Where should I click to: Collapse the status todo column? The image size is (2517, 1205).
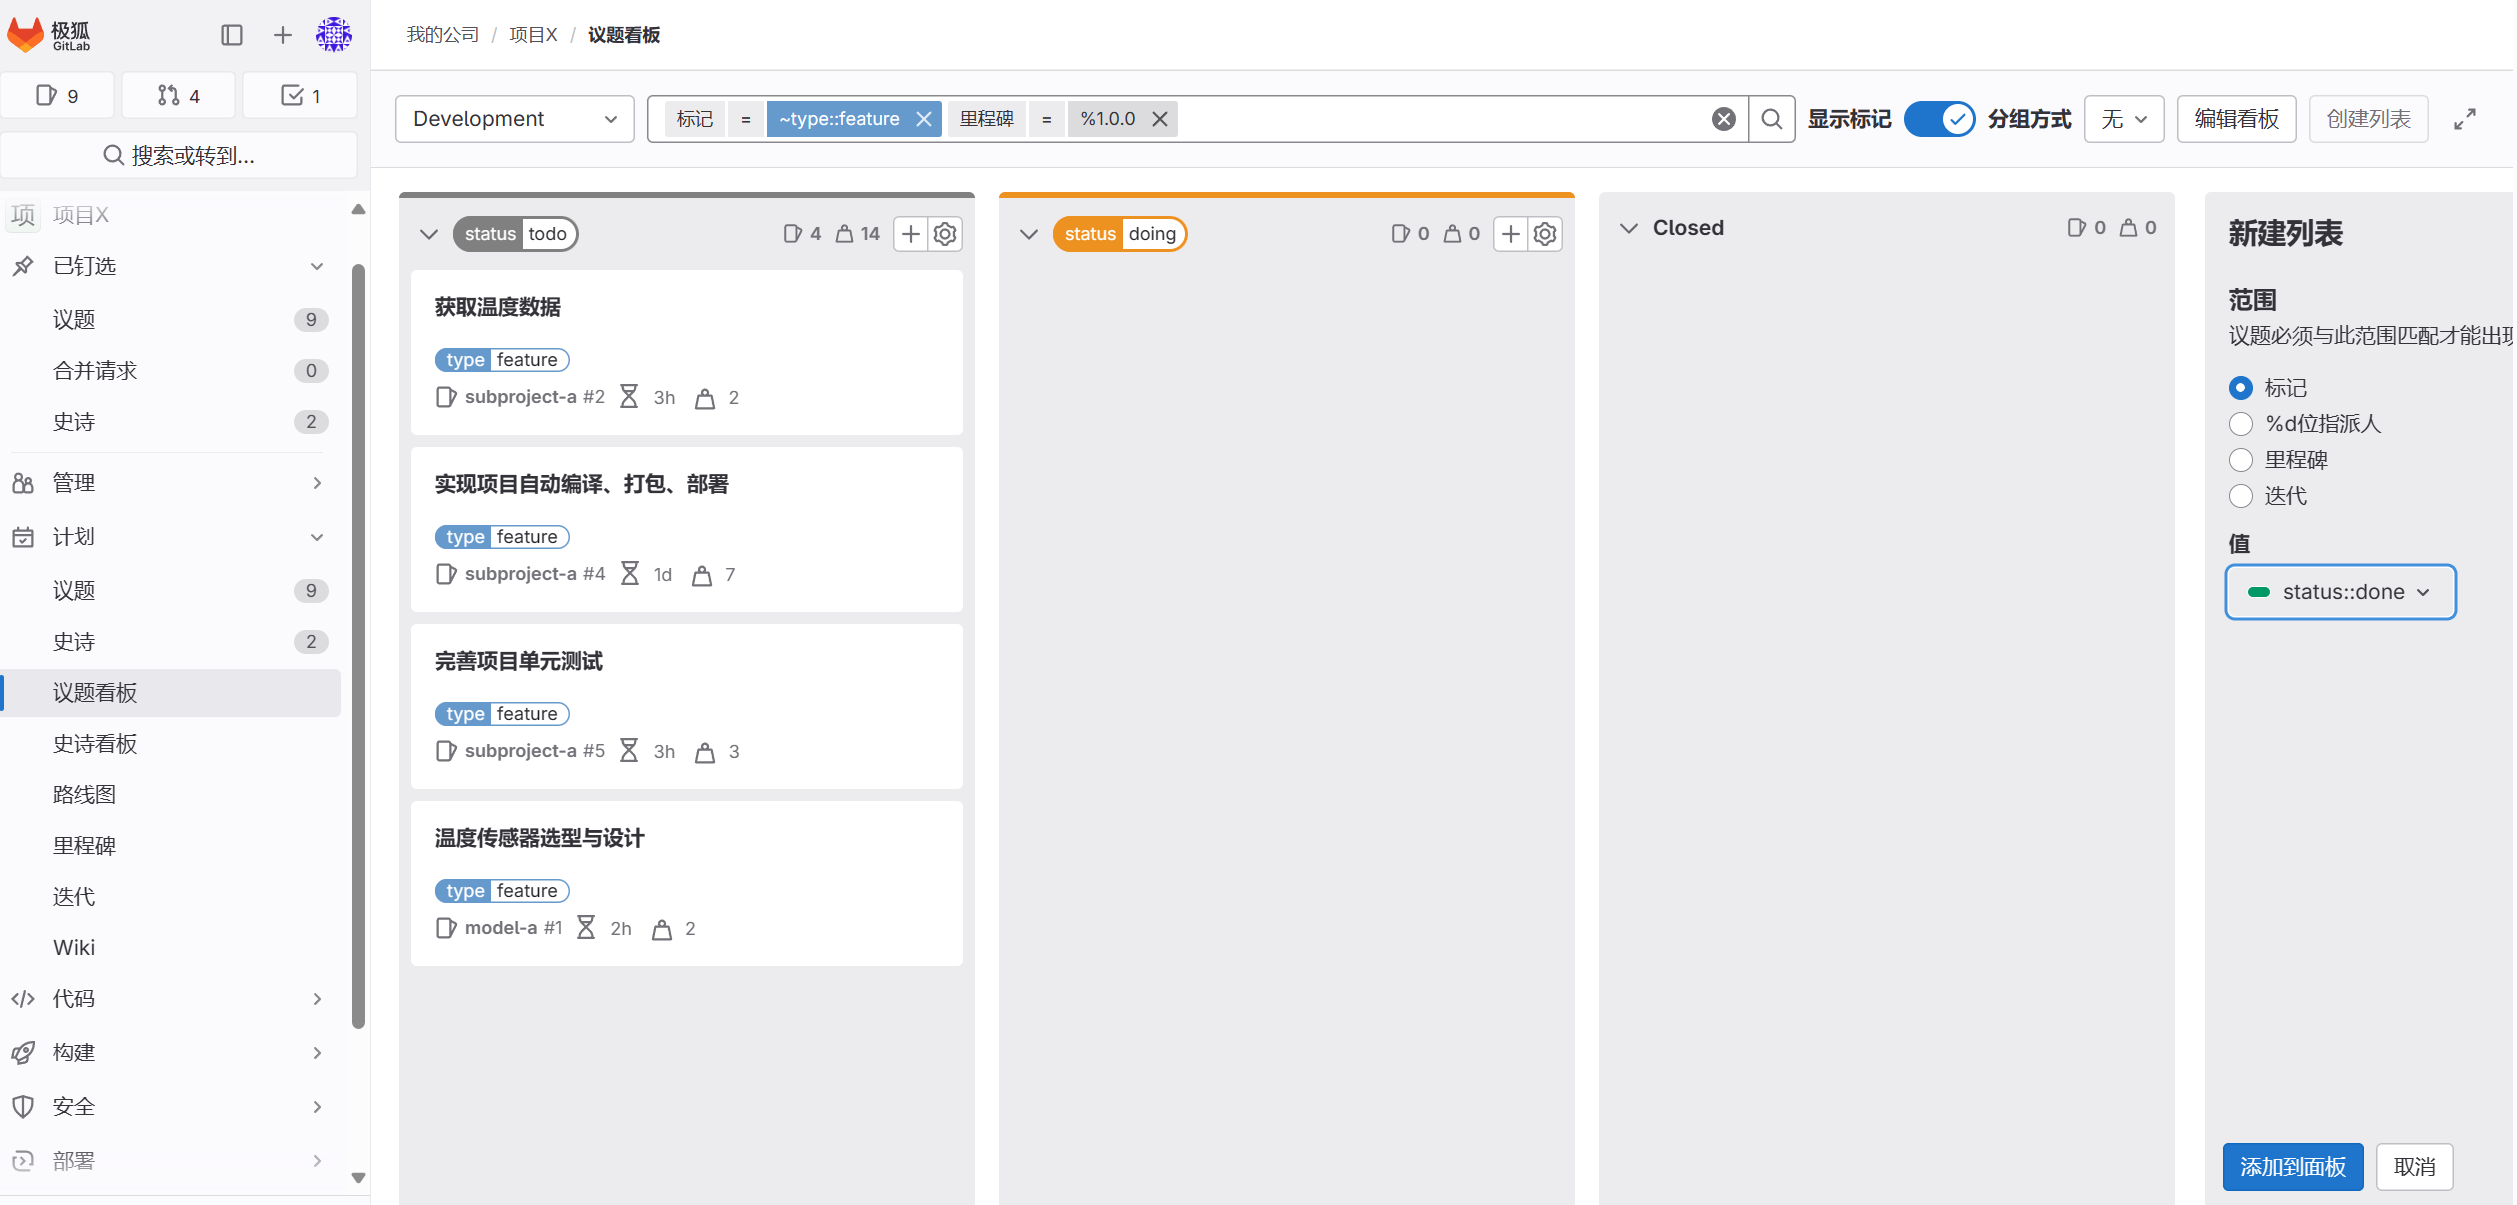pos(428,233)
